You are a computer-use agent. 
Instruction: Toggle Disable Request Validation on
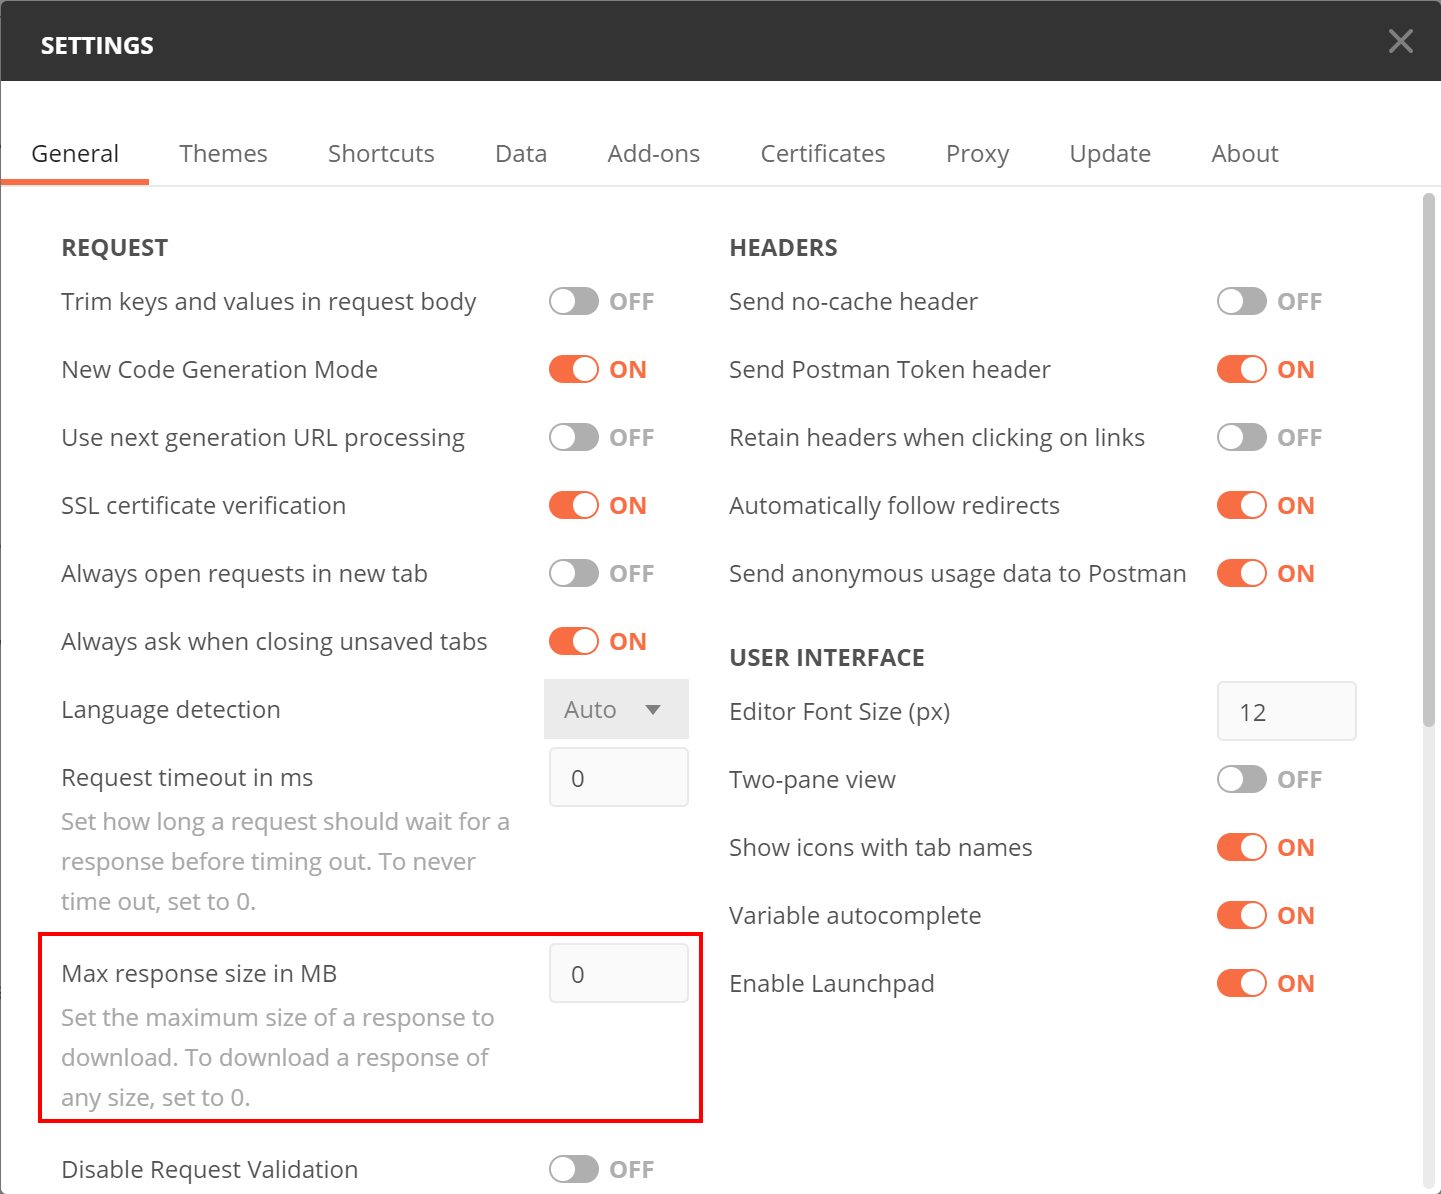[574, 1170]
